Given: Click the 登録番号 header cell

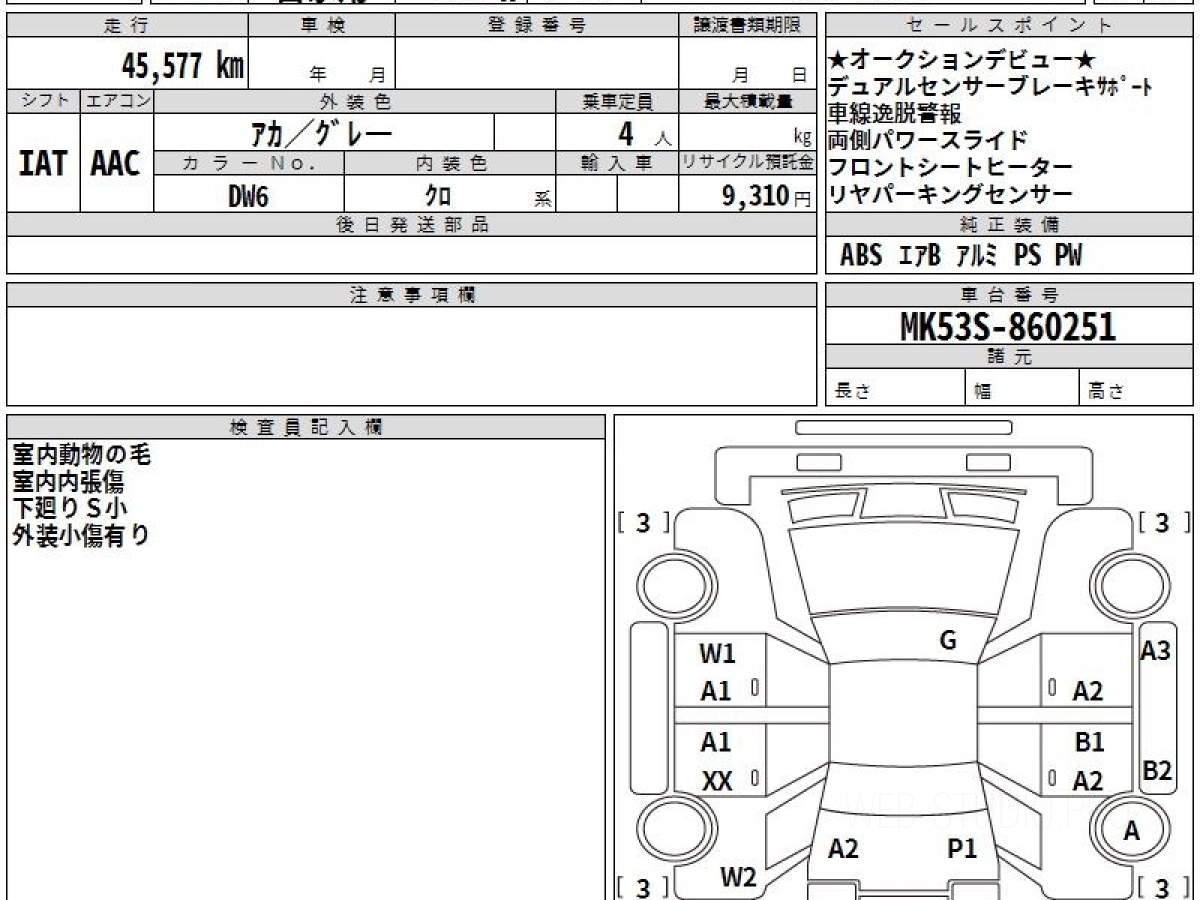Looking at the screenshot, I should click(536, 26).
